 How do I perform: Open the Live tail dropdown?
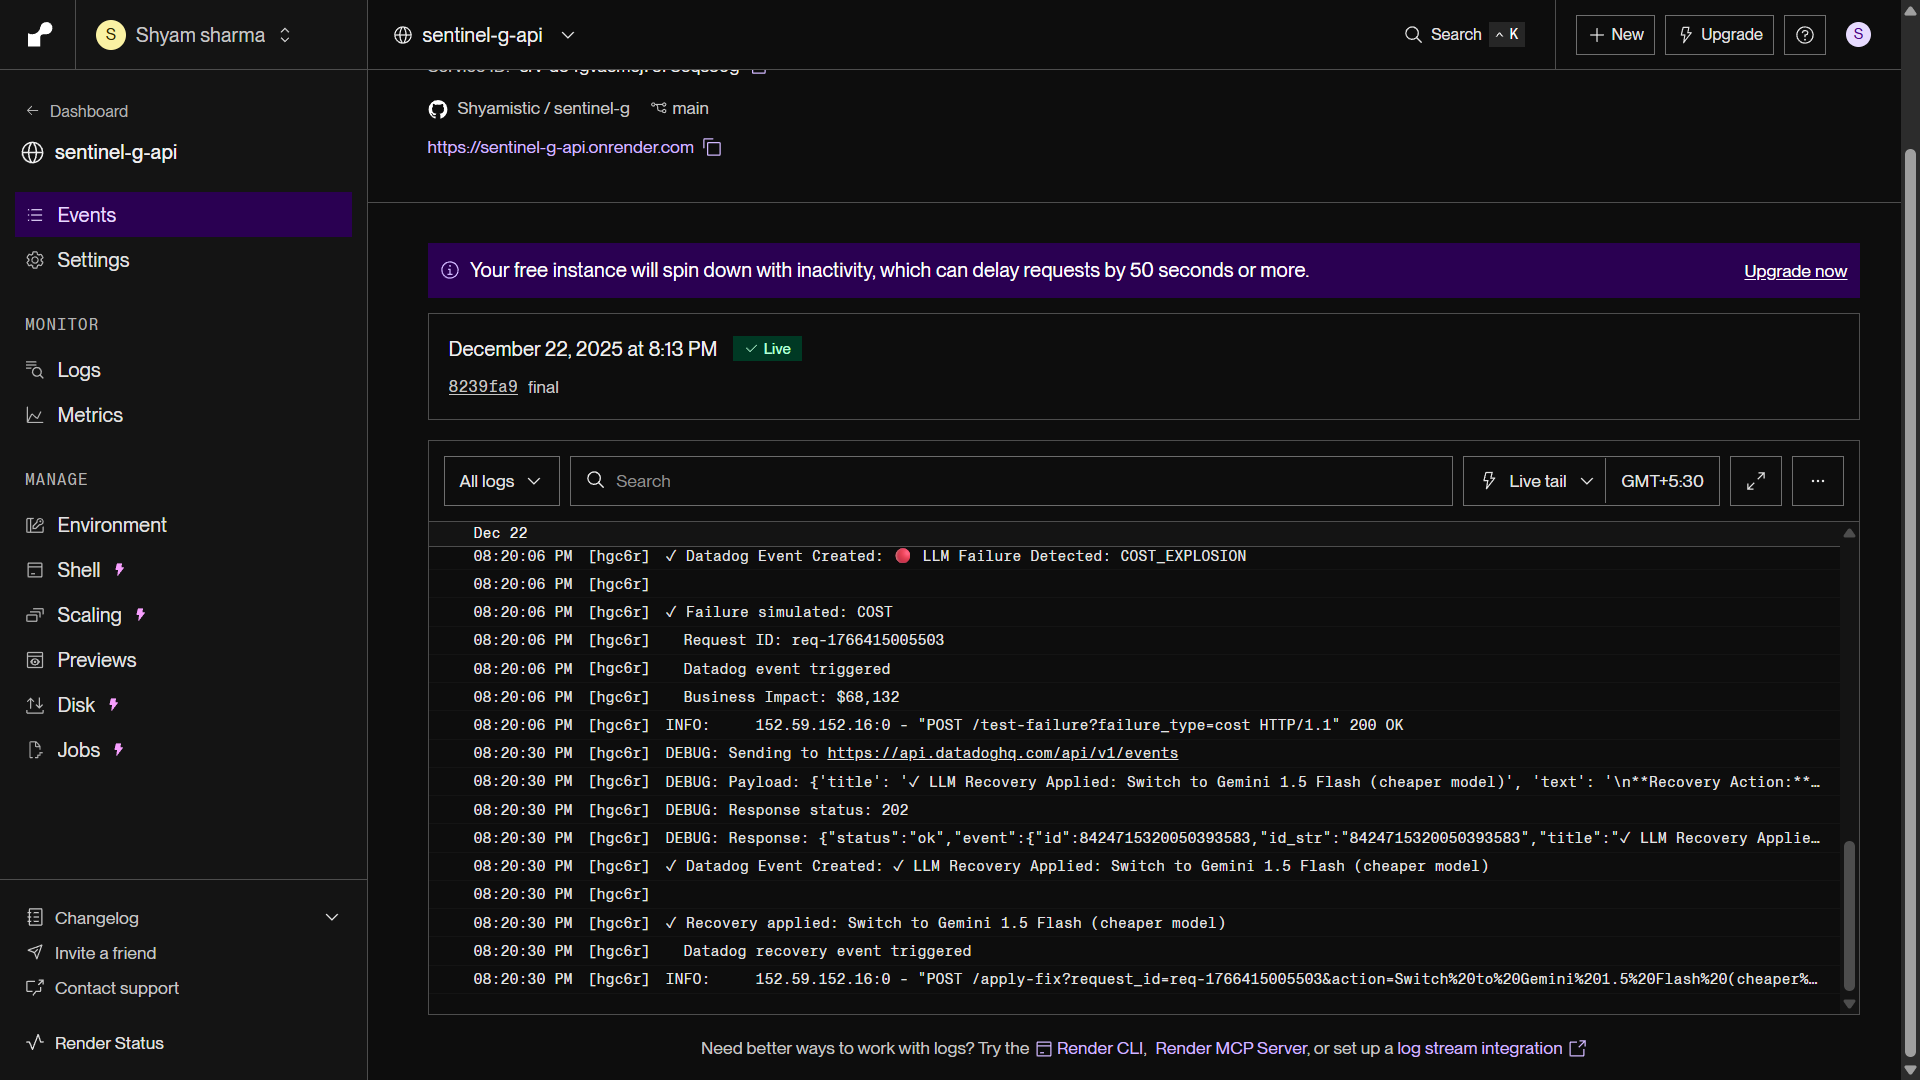[x=1535, y=481]
